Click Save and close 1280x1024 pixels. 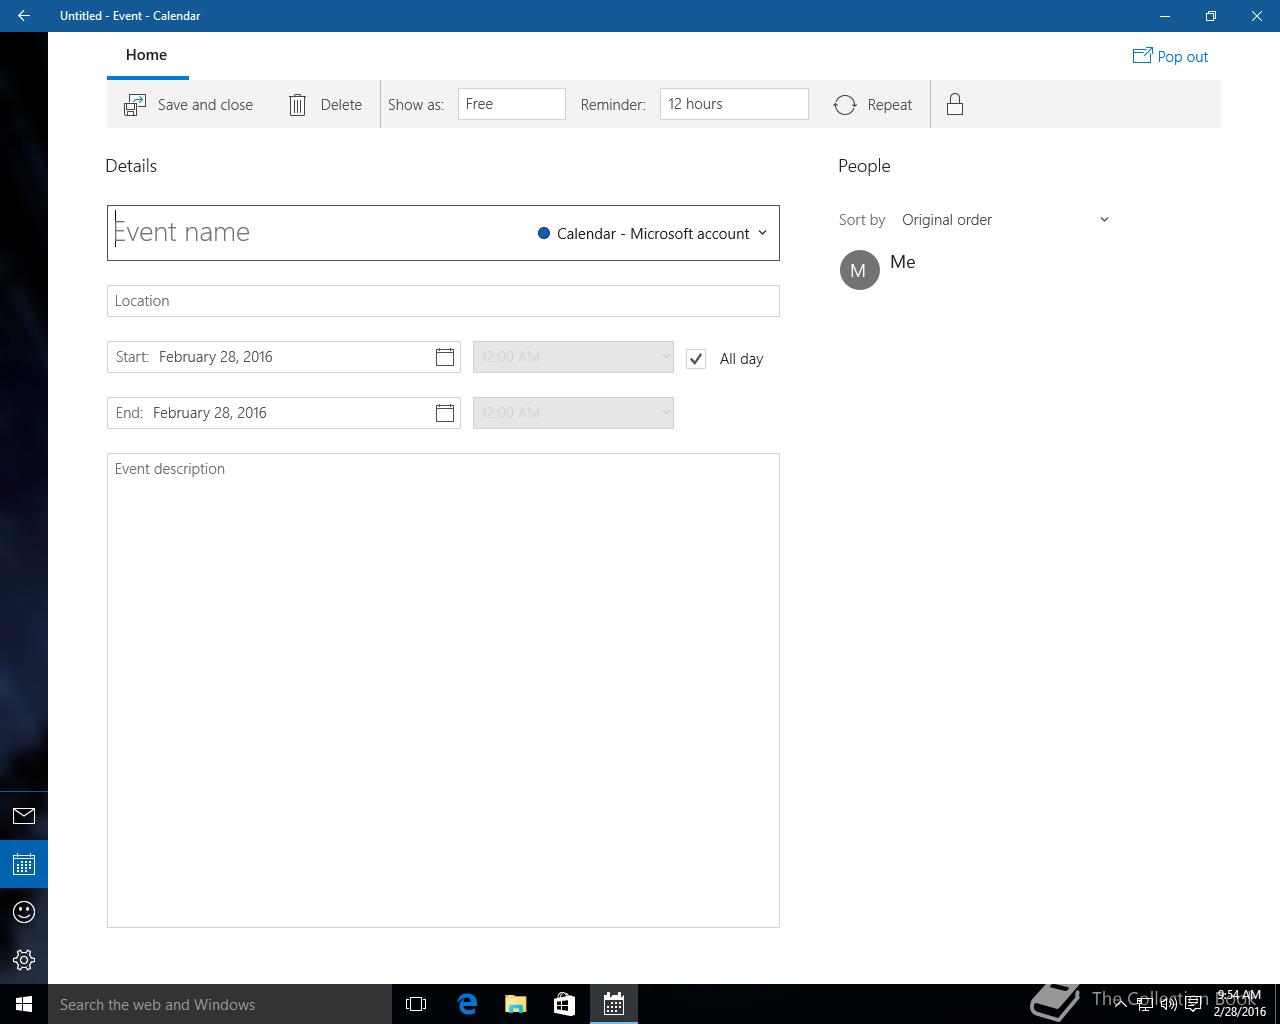pos(189,105)
